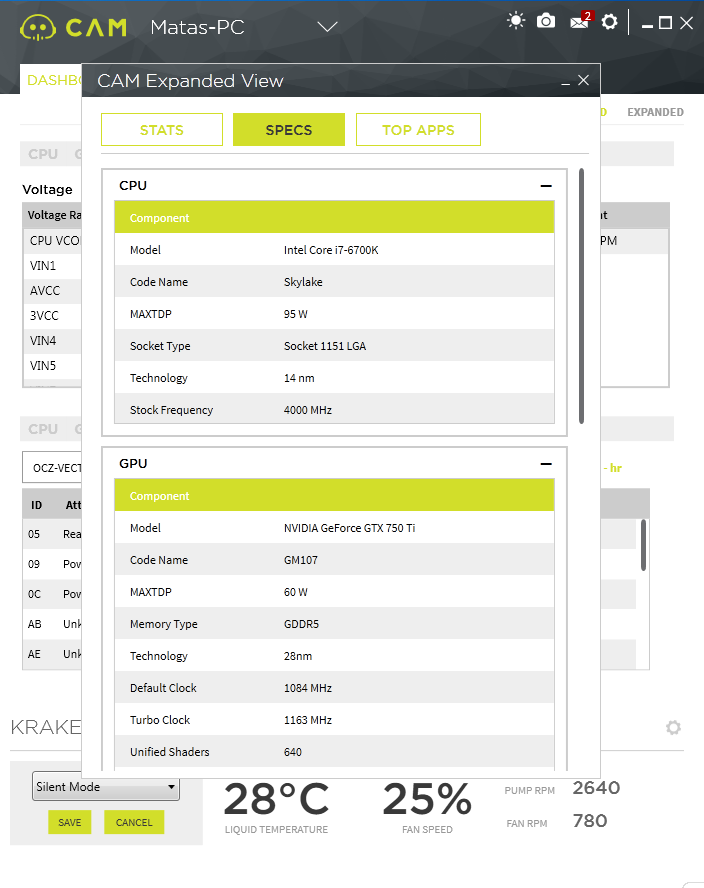The width and height of the screenshot is (704, 888).
Task: Open the Silent Mode dropdown
Action: (106, 787)
